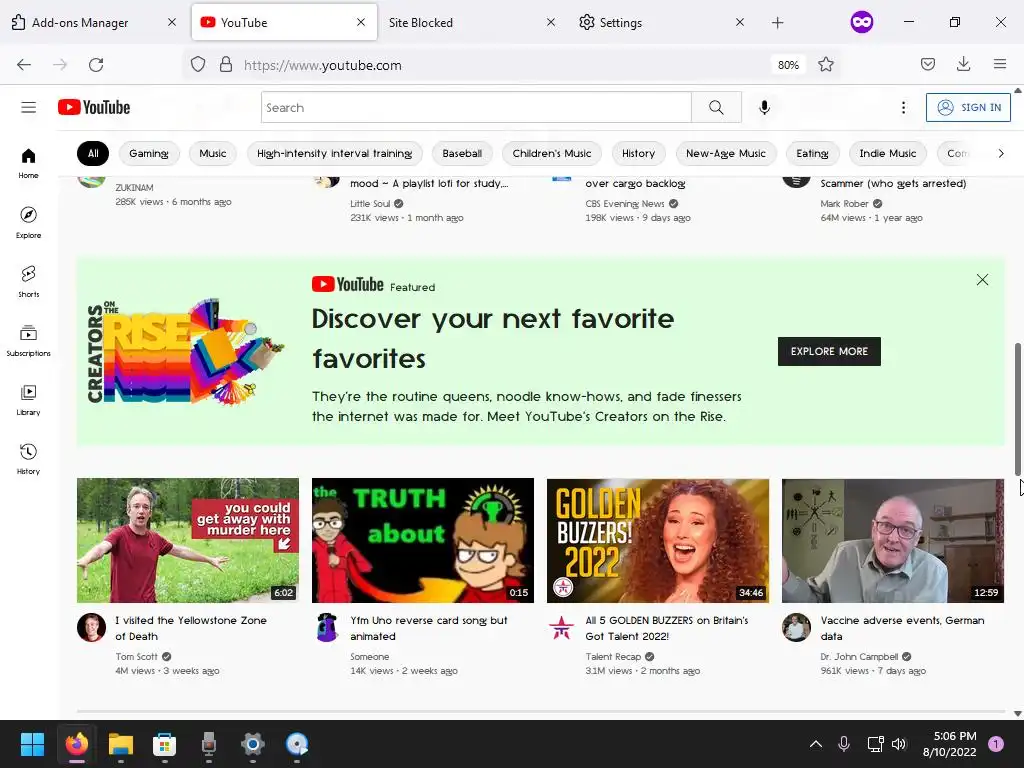Go back with browser back arrow
The image size is (1024, 768).
point(24,64)
